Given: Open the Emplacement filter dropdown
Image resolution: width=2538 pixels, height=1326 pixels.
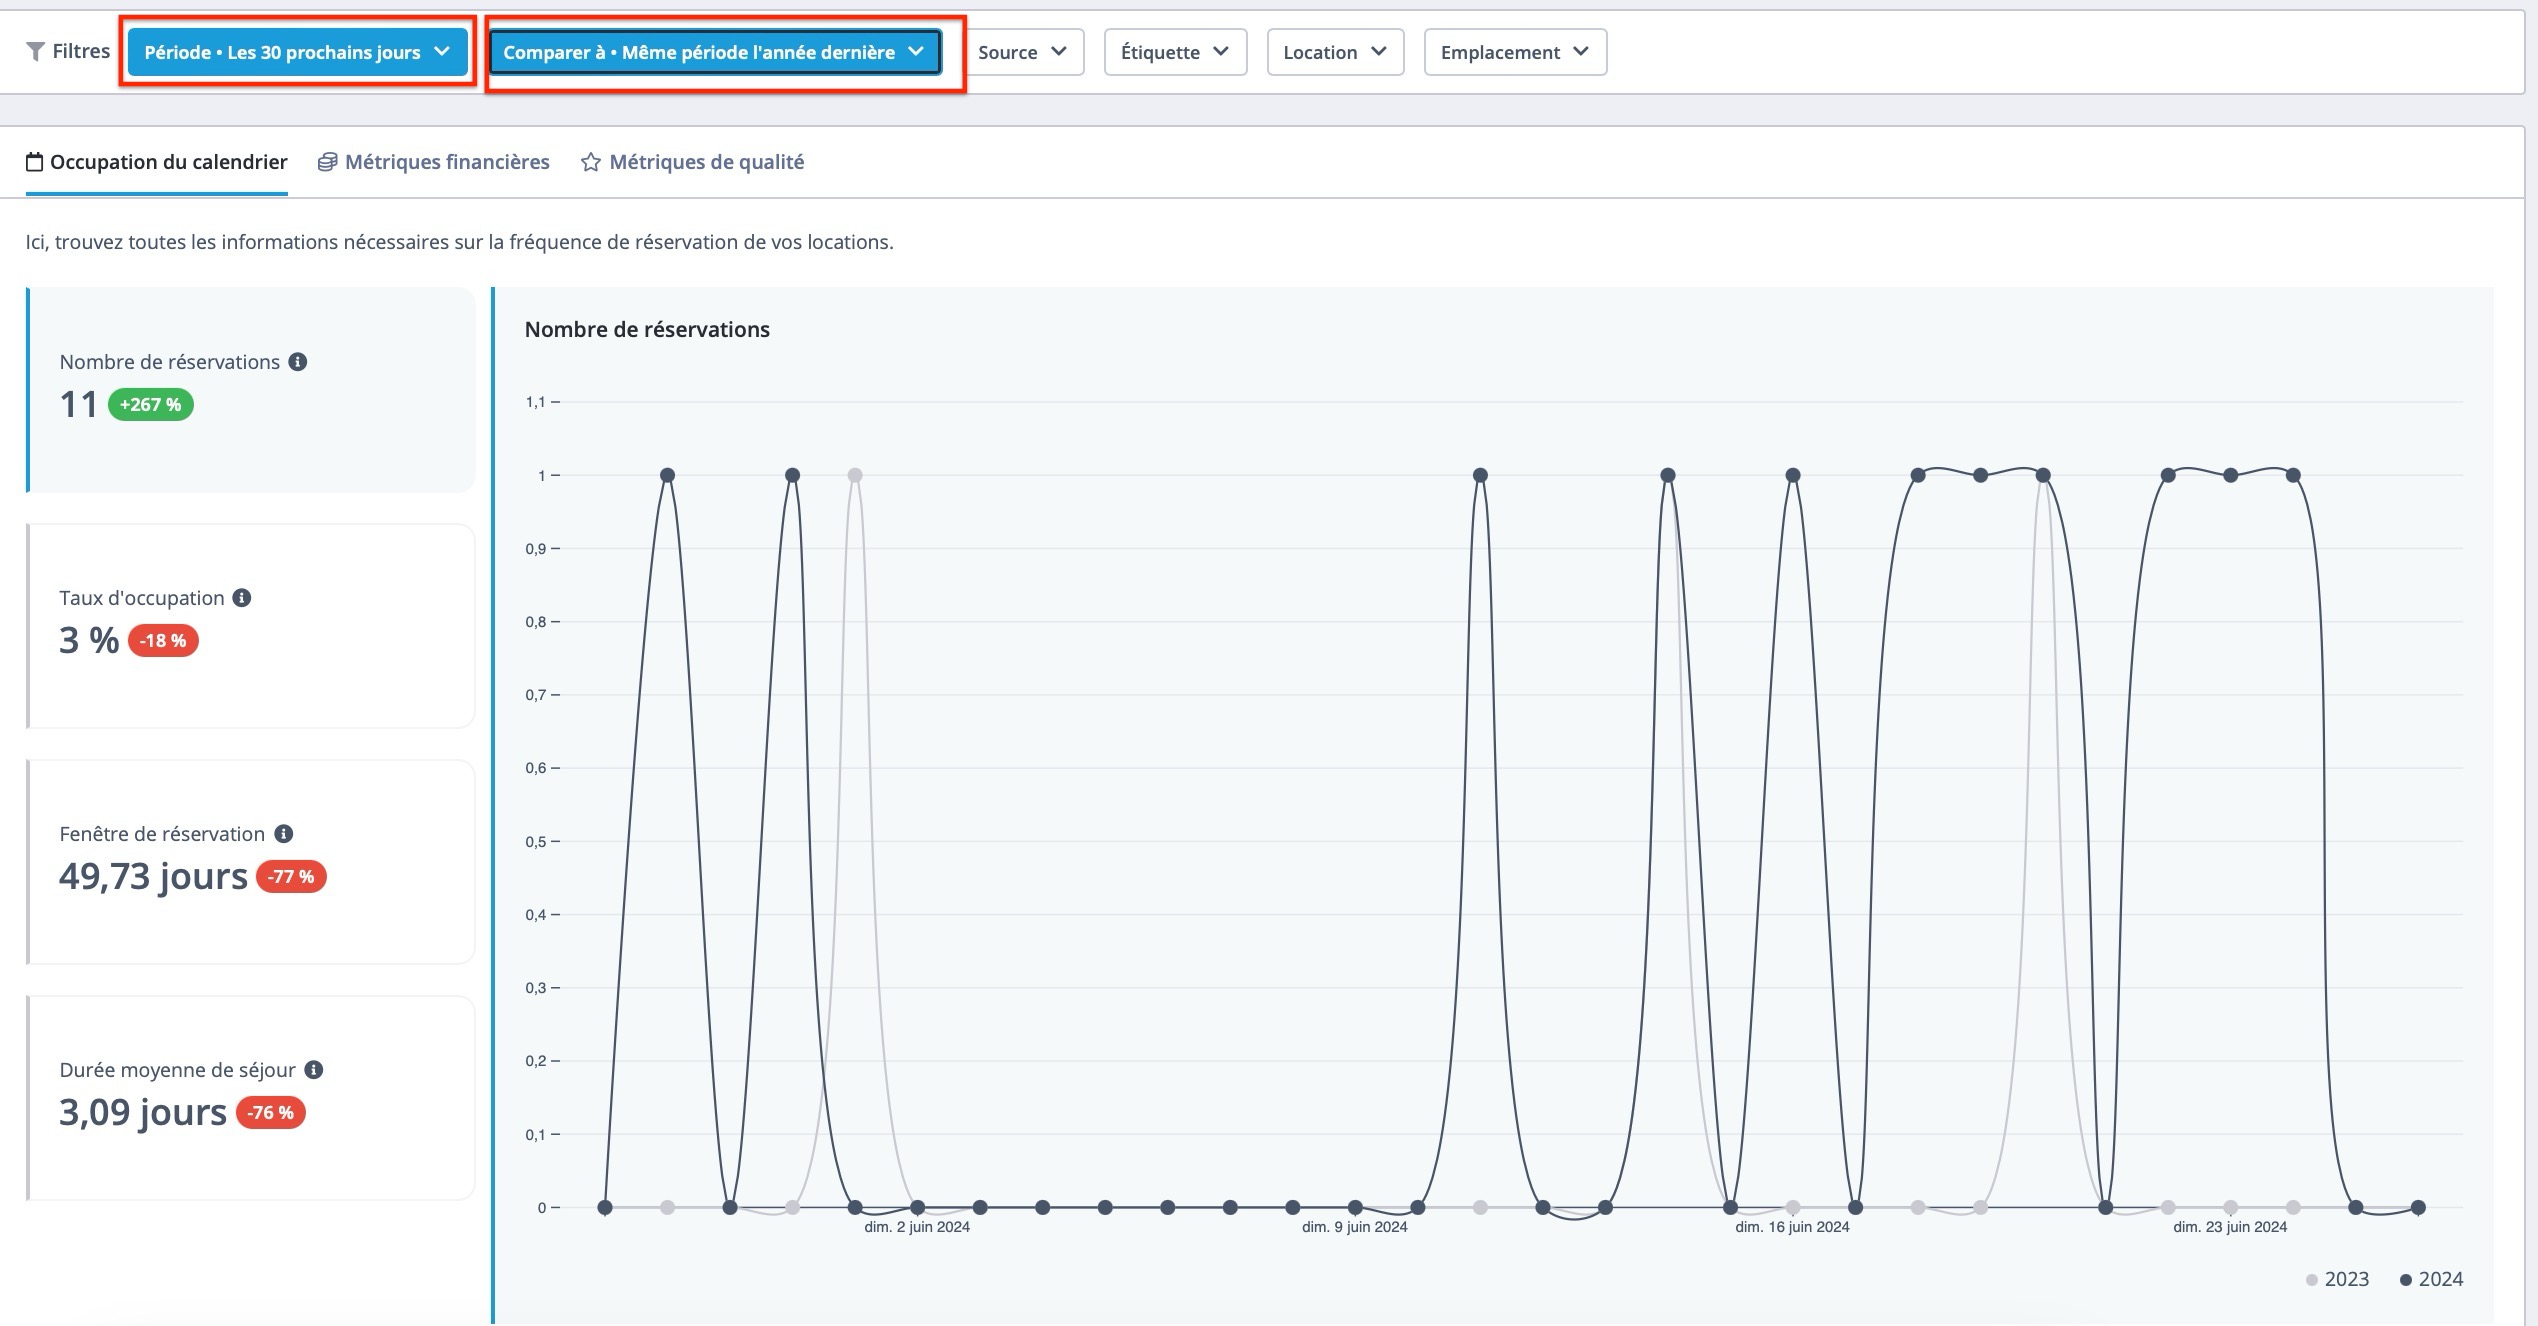Looking at the screenshot, I should (x=1514, y=52).
